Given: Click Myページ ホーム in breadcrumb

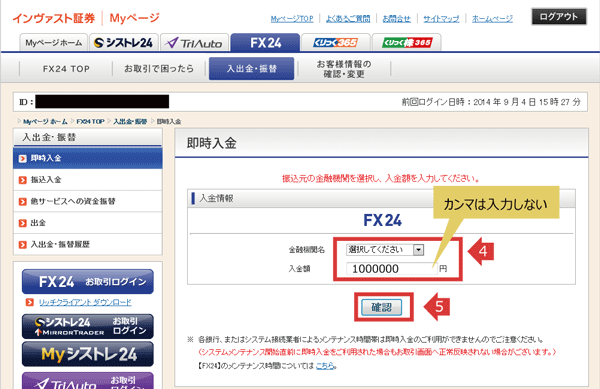Looking at the screenshot, I should 45,122.
